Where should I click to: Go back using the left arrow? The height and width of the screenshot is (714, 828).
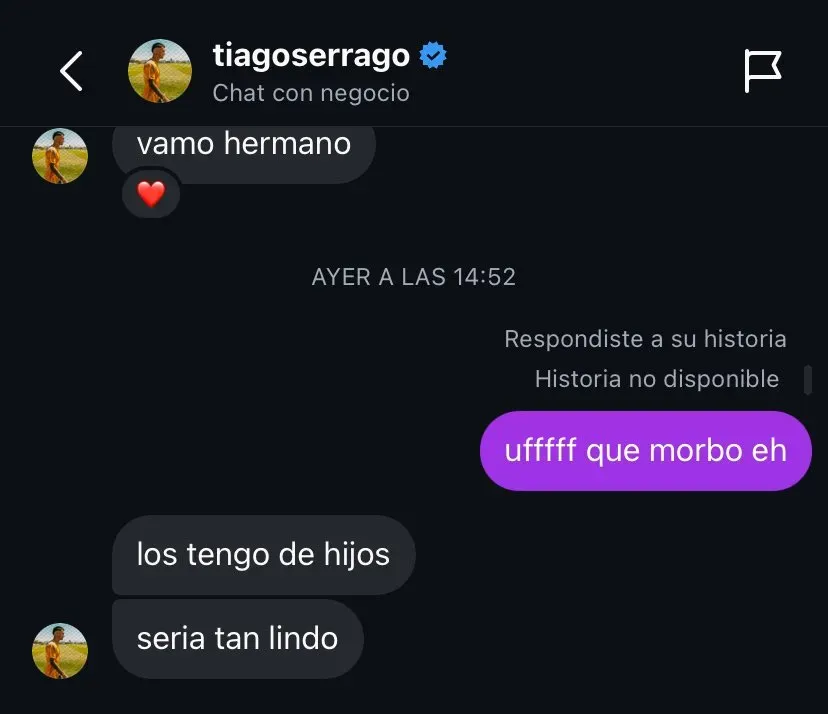pyautogui.click(x=71, y=71)
